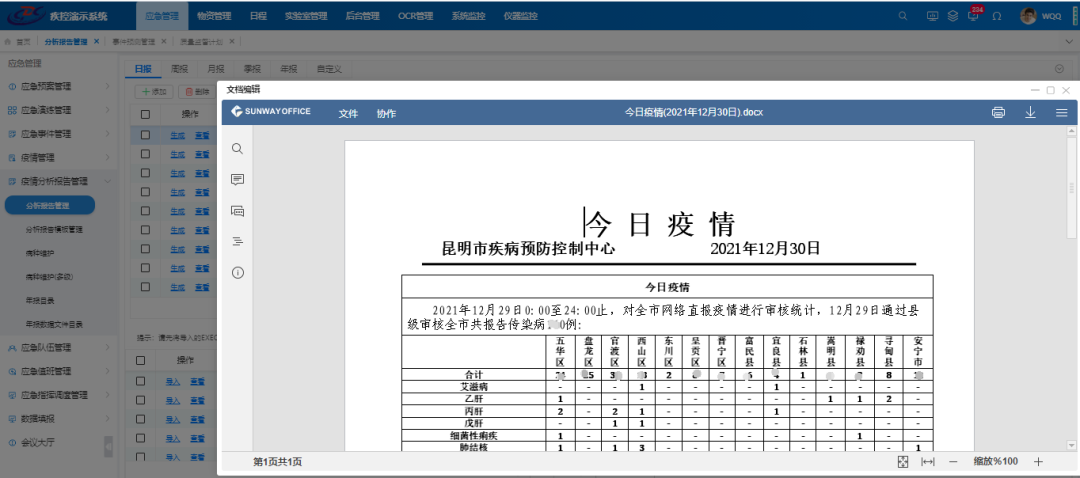Print the document with the printer icon
Screen dimensions: 1080x478
(998, 113)
